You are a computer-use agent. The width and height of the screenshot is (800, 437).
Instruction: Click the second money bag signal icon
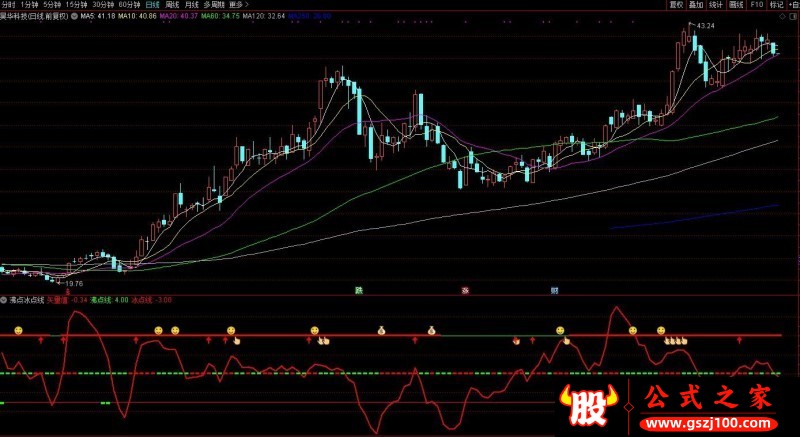click(432, 330)
